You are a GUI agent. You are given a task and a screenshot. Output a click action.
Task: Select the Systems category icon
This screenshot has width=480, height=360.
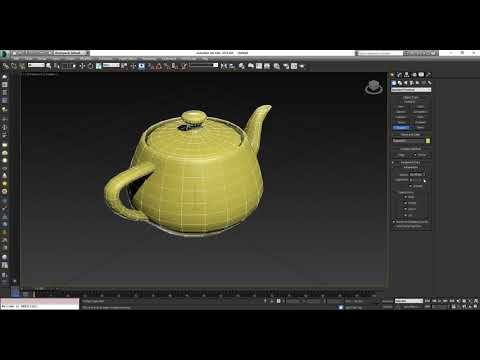[430, 83]
